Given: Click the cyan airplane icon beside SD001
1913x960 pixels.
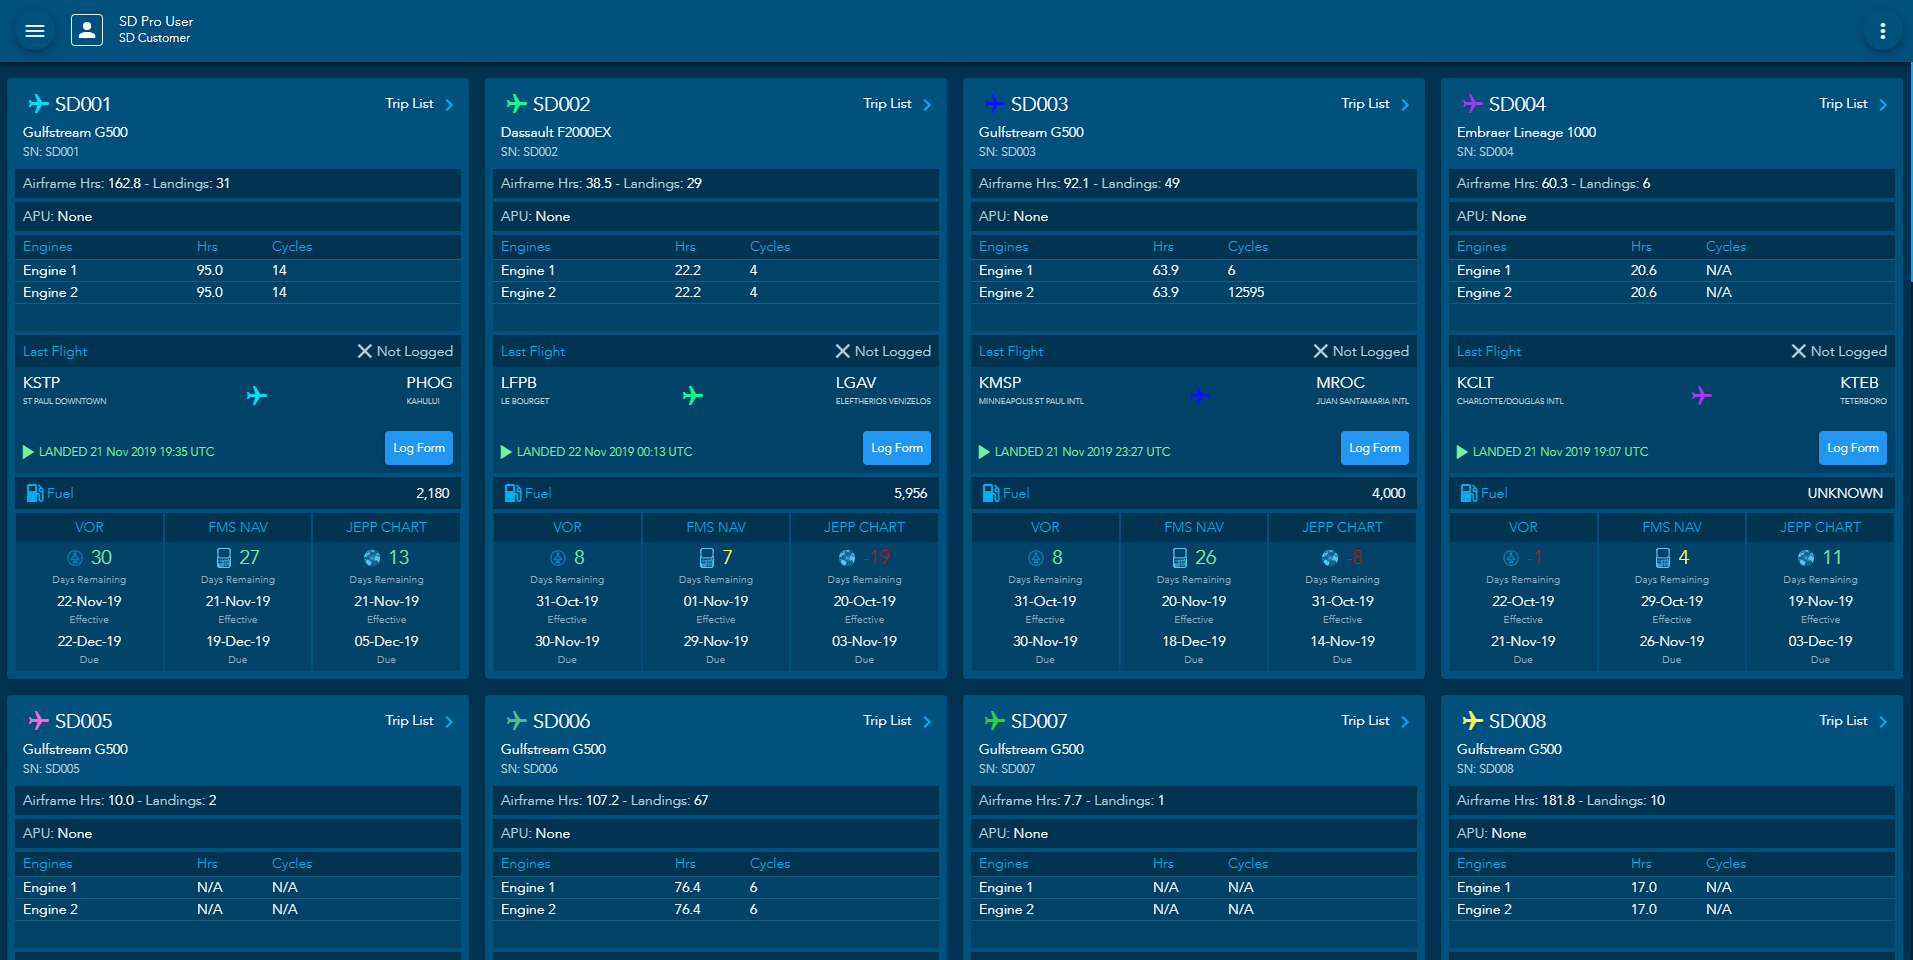Looking at the screenshot, I should point(38,103).
